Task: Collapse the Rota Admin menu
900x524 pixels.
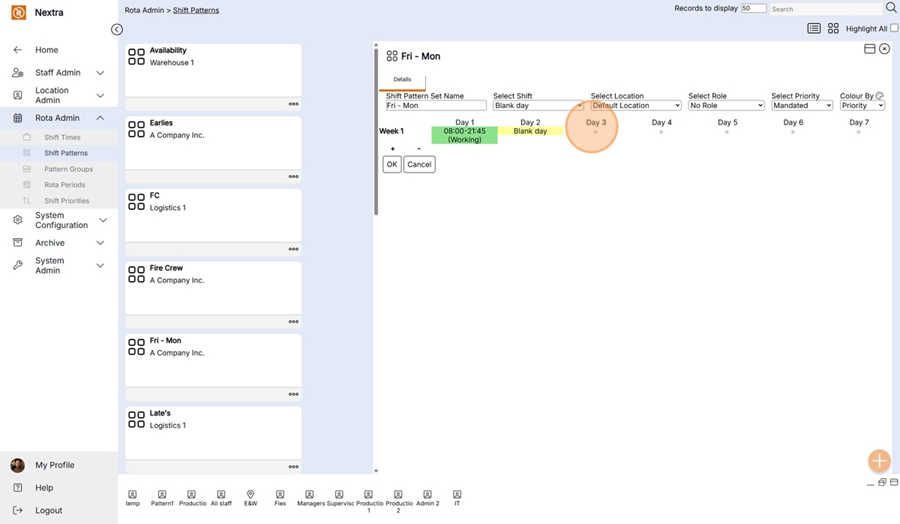Action: pos(100,118)
